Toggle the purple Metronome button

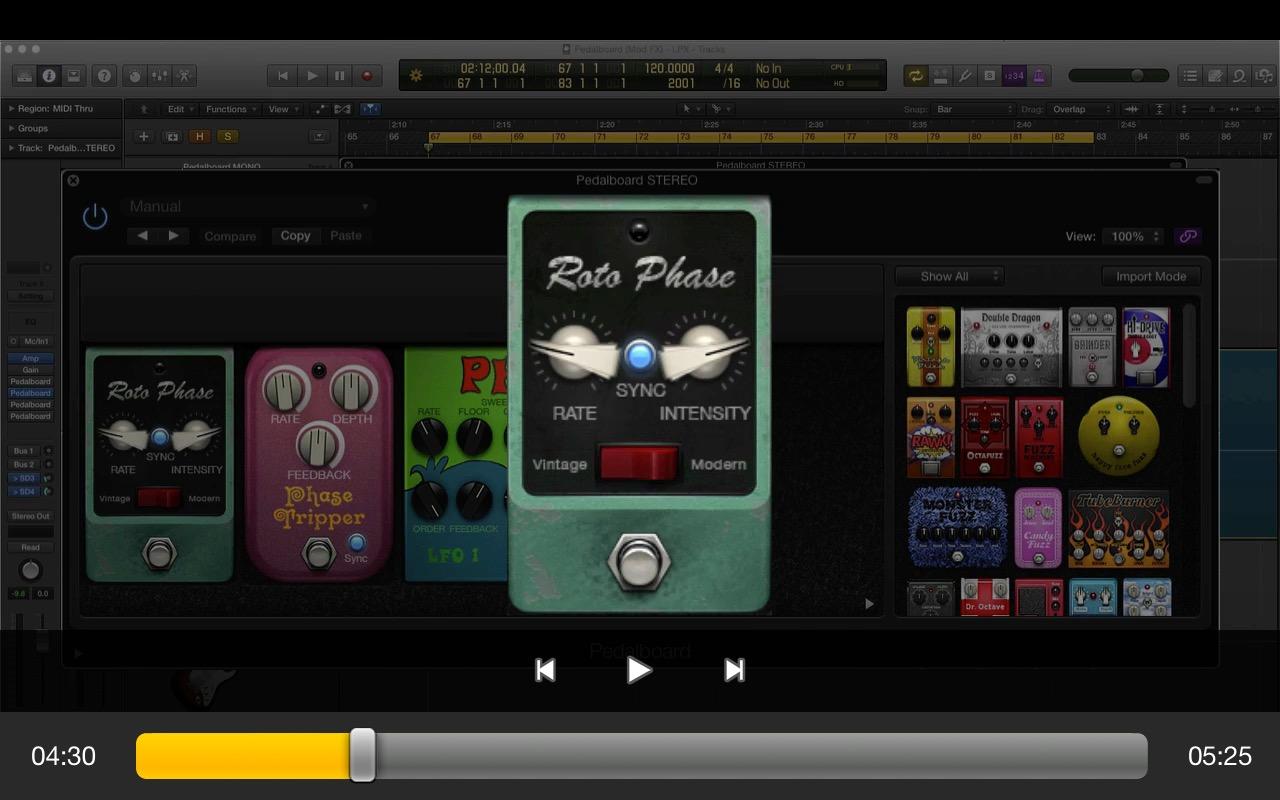tap(1038, 76)
